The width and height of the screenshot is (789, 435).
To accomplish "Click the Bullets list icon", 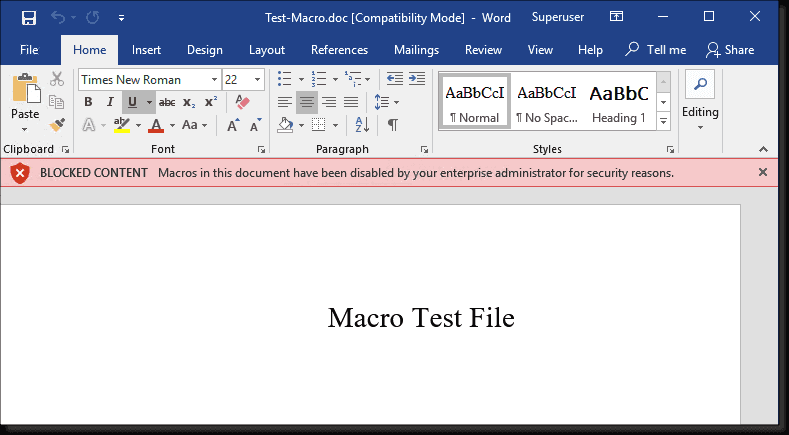I will click(285, 79).
